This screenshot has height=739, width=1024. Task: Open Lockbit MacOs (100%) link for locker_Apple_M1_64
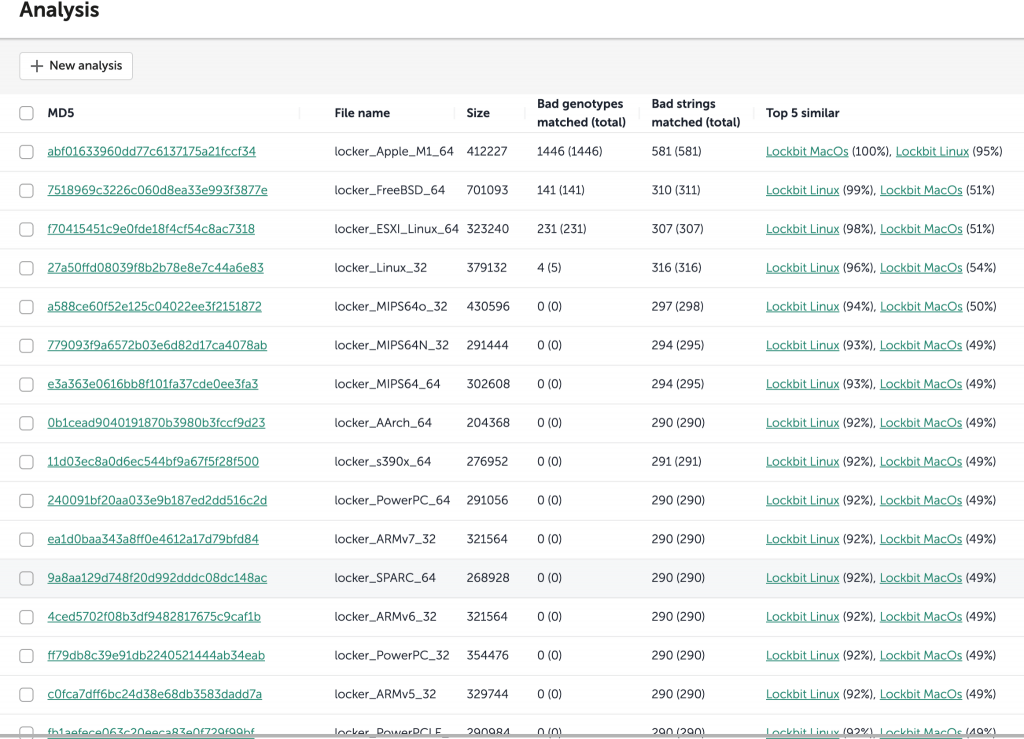(807, 151)
